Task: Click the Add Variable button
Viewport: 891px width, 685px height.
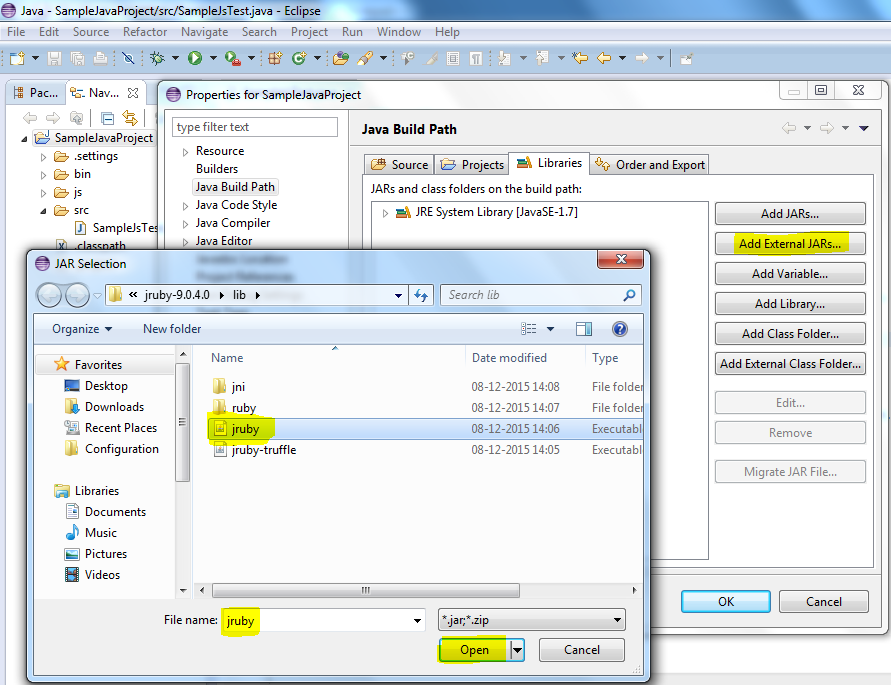Action: coord(789,273)
